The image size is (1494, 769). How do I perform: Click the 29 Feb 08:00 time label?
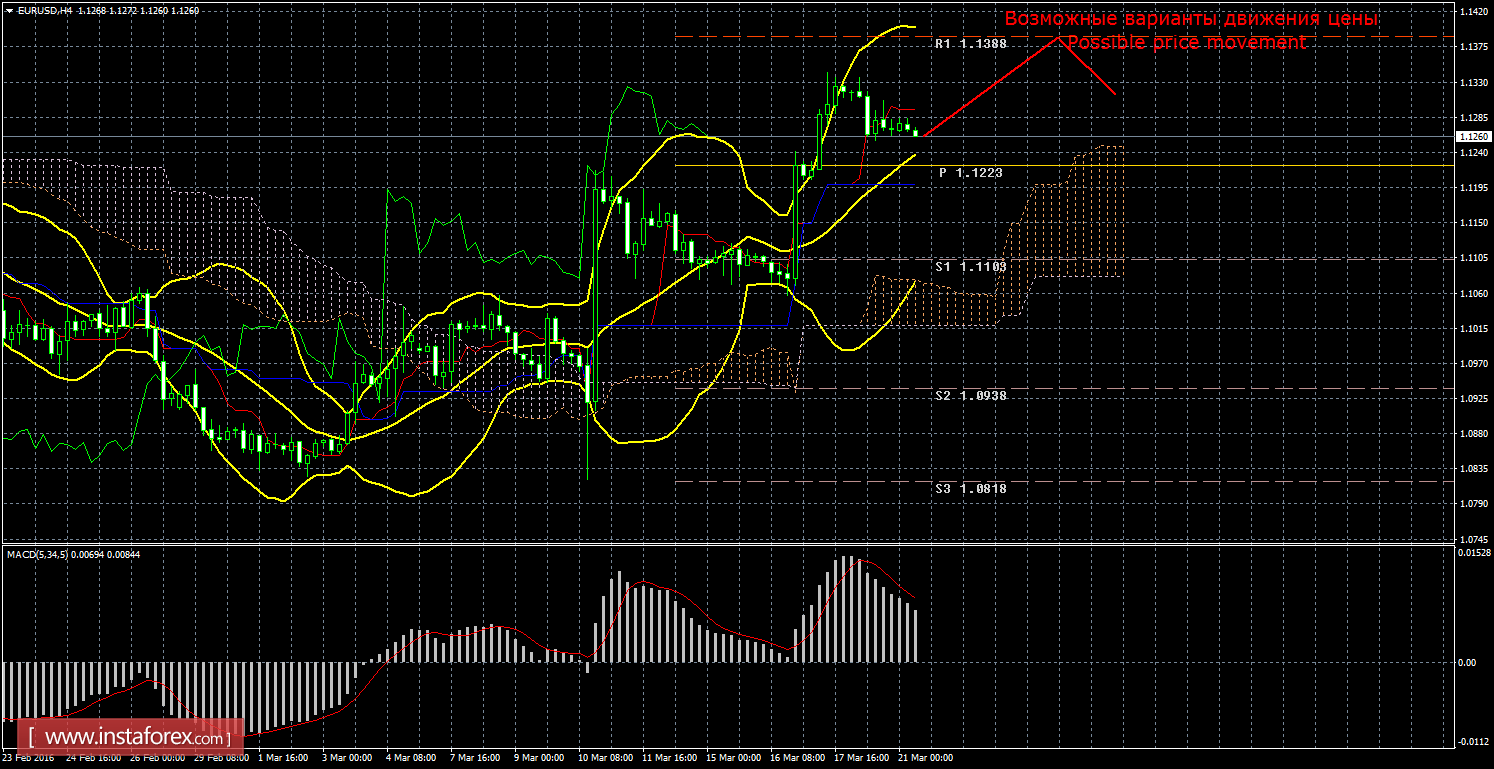click(222, 759)
